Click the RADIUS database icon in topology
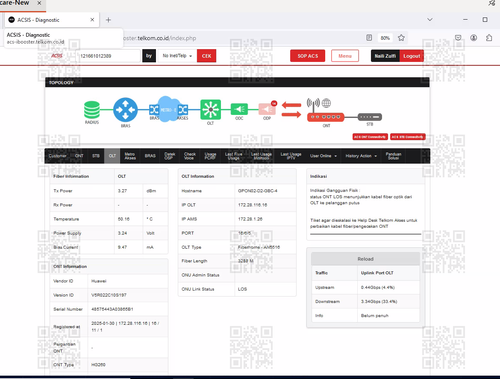Viewport: 500px width, 379px height. (92, 110)
